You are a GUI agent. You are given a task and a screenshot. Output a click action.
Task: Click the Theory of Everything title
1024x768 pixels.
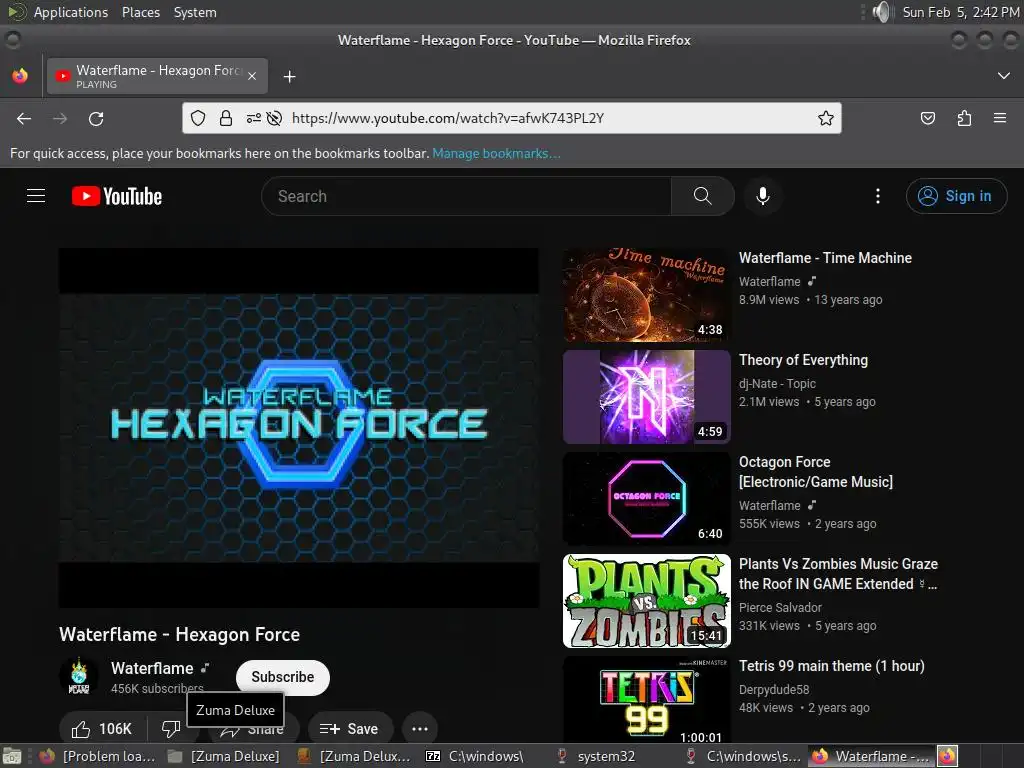tap(803, 360)
